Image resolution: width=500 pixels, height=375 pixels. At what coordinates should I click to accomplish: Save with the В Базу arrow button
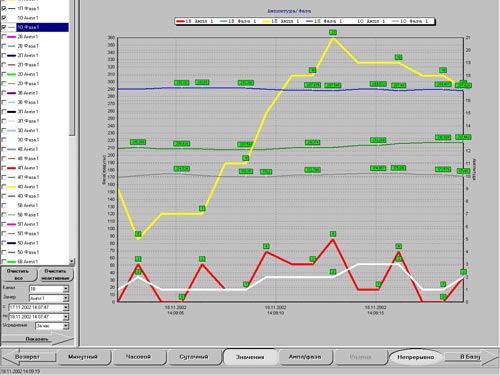tap(471, 357)
